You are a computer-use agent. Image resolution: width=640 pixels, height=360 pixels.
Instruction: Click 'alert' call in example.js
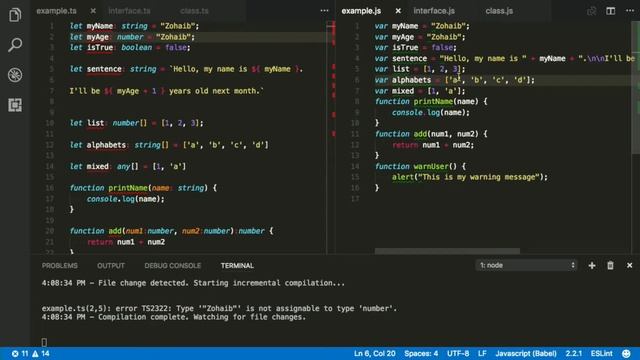(402, 177)
